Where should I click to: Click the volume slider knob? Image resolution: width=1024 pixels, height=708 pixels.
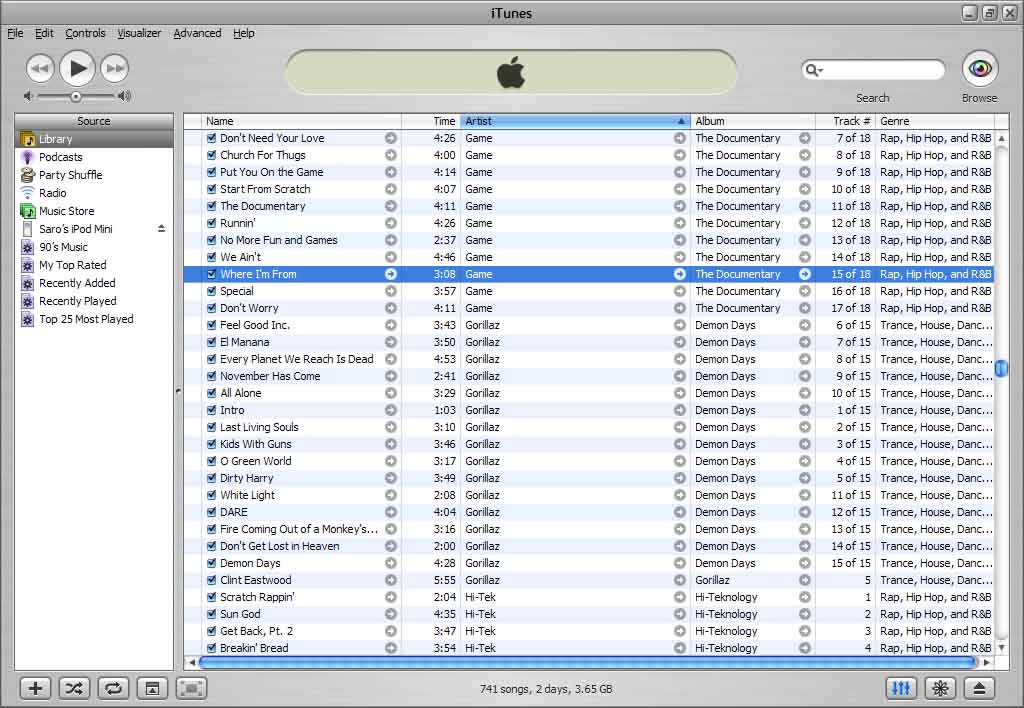76,97
